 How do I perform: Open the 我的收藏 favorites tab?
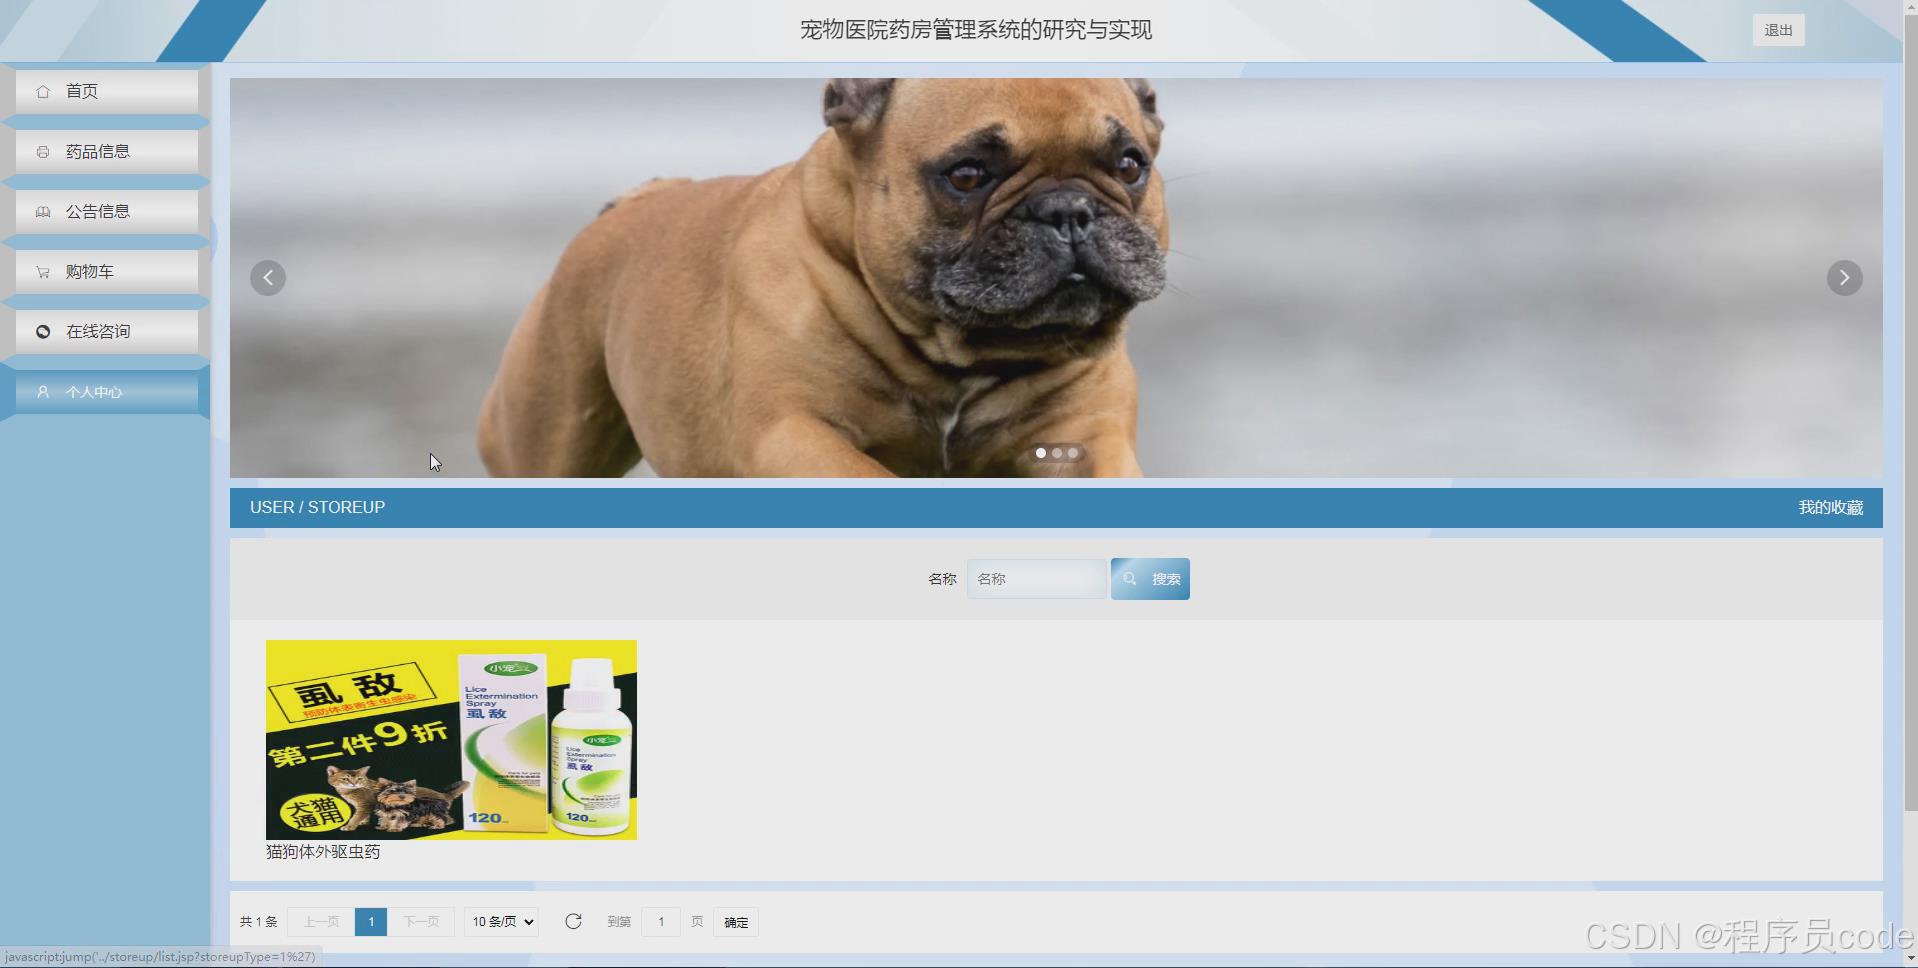click(1831, 507)
